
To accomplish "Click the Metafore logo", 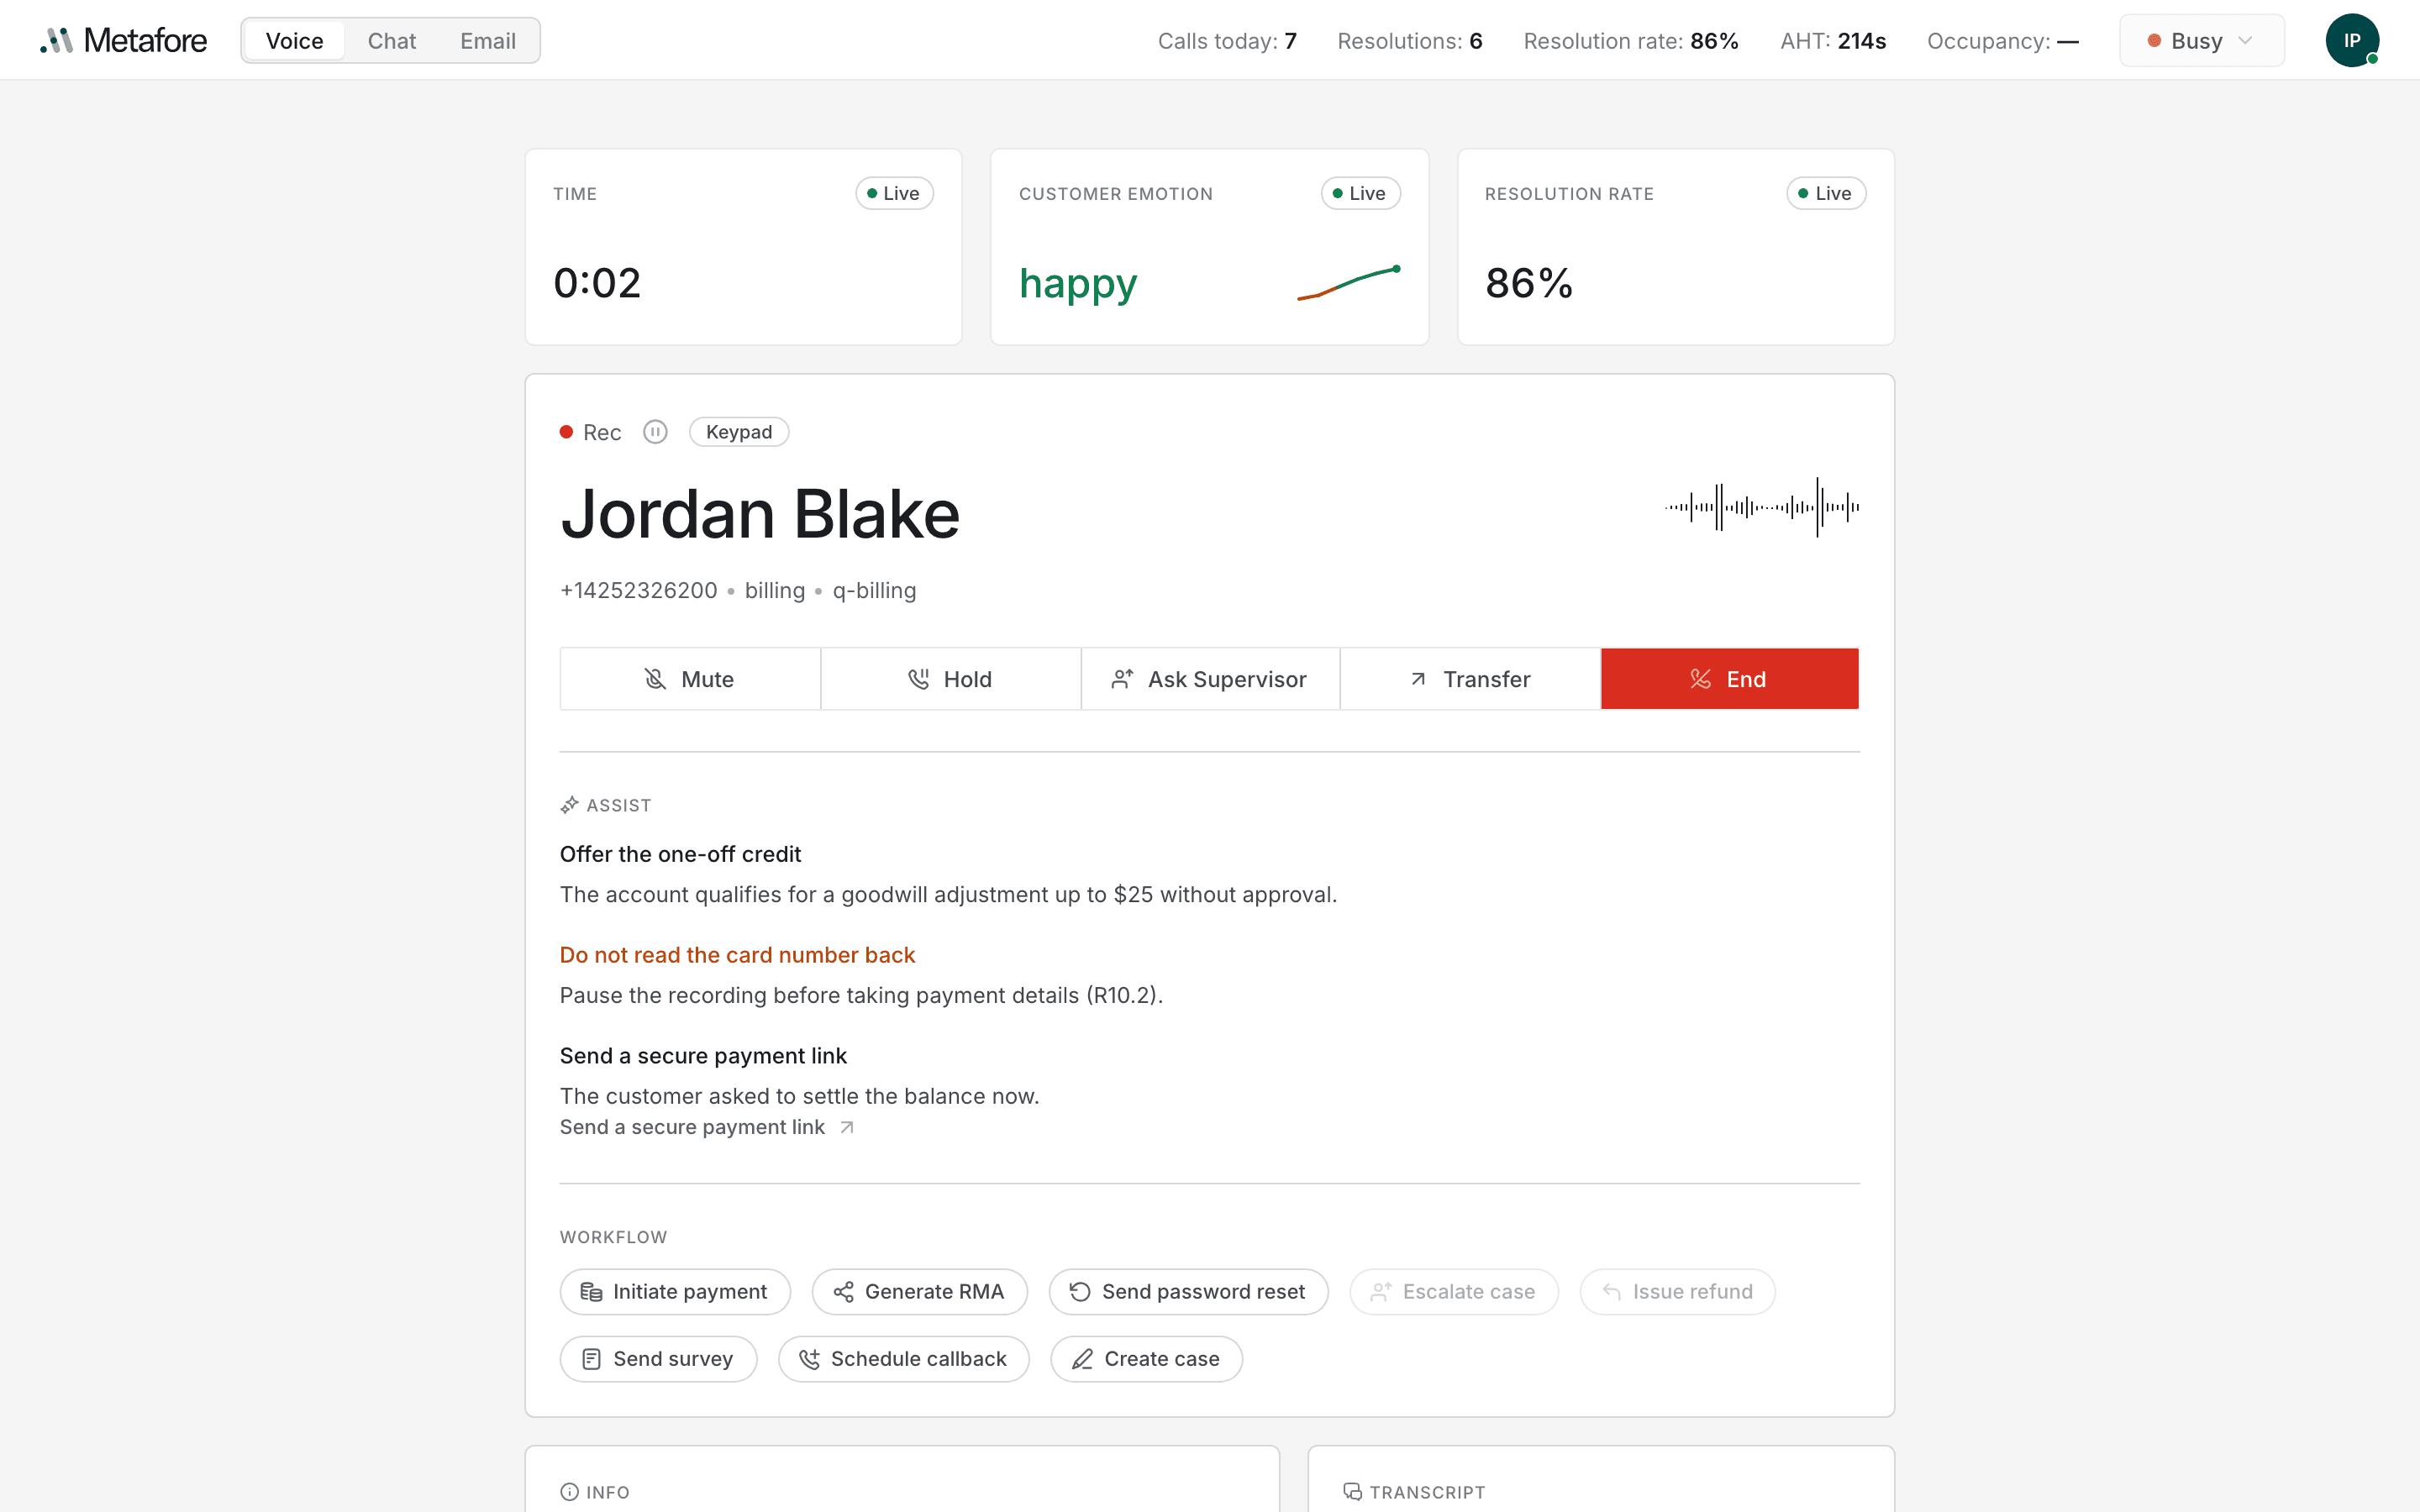I will click(x=123, y=40).
